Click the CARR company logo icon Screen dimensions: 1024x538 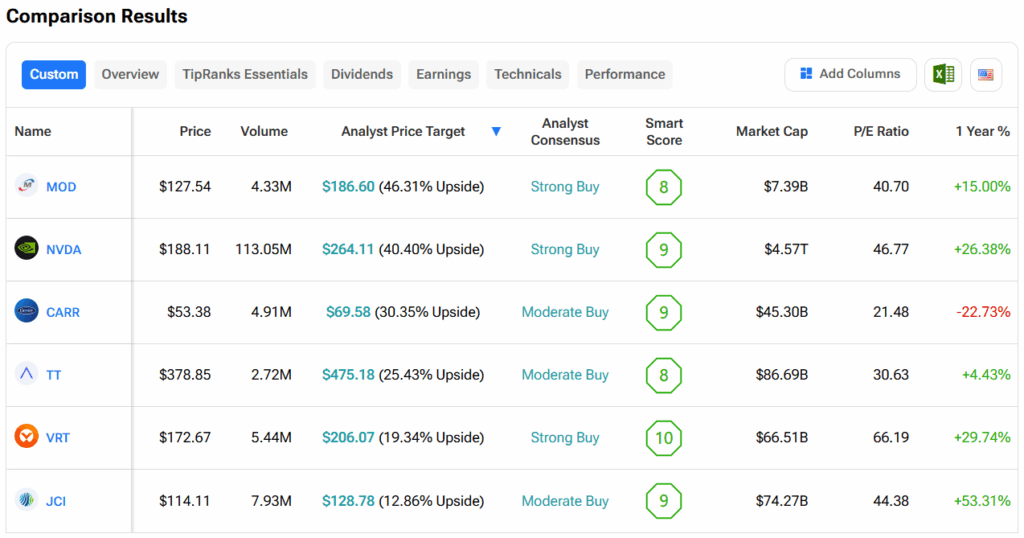(x=27, y=312)
